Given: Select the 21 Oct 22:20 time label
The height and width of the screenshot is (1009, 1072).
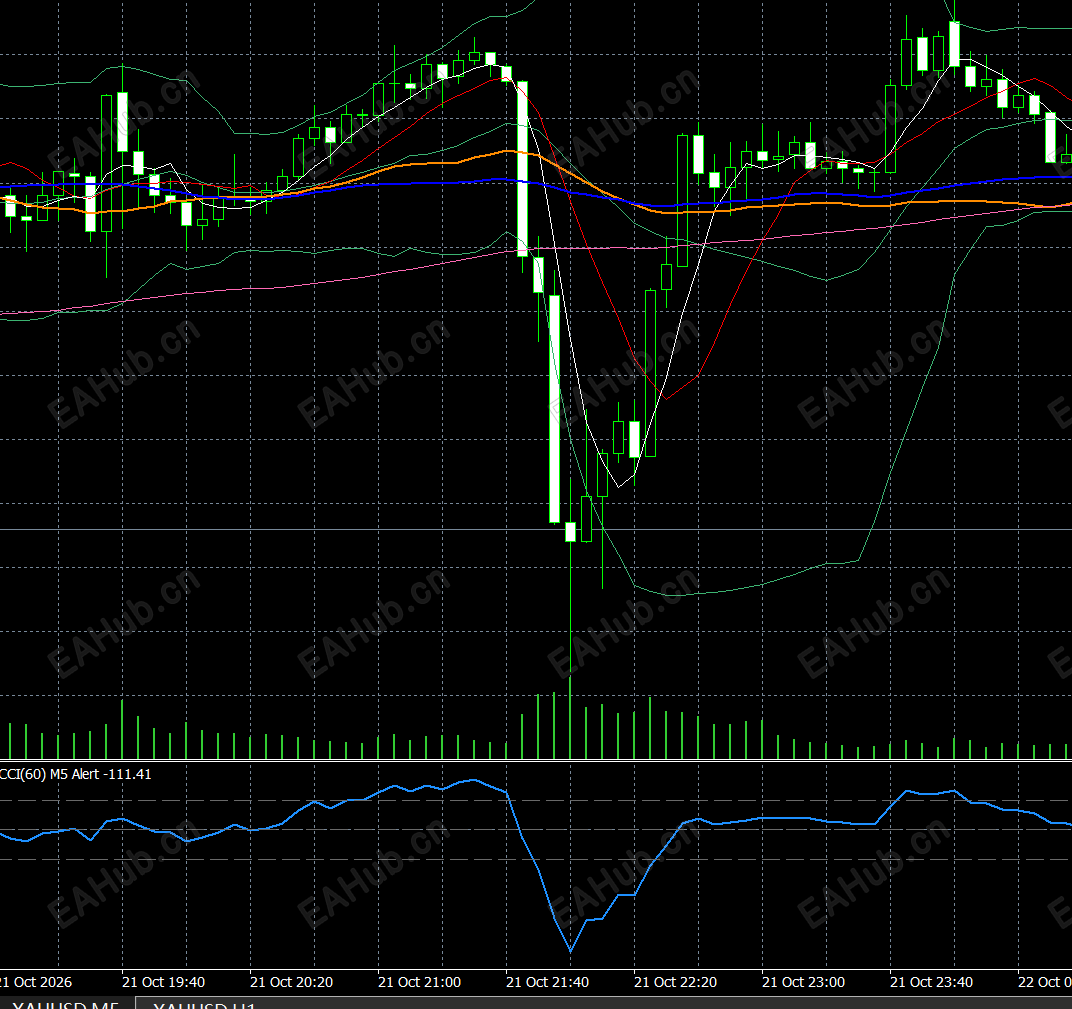Looking at the screenshot, I should [x=675, y=982].
